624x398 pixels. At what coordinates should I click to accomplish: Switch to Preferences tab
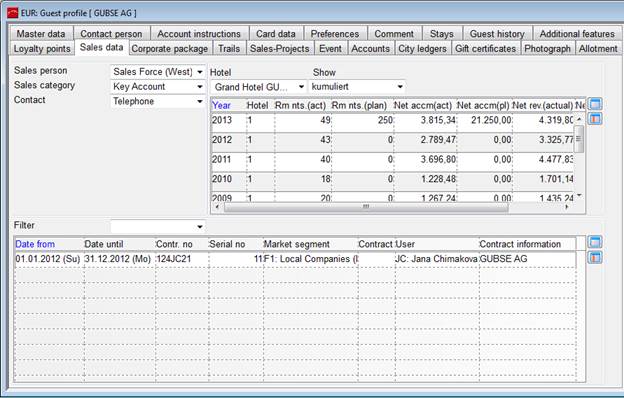pyautogui.click(x=335, y=34)
